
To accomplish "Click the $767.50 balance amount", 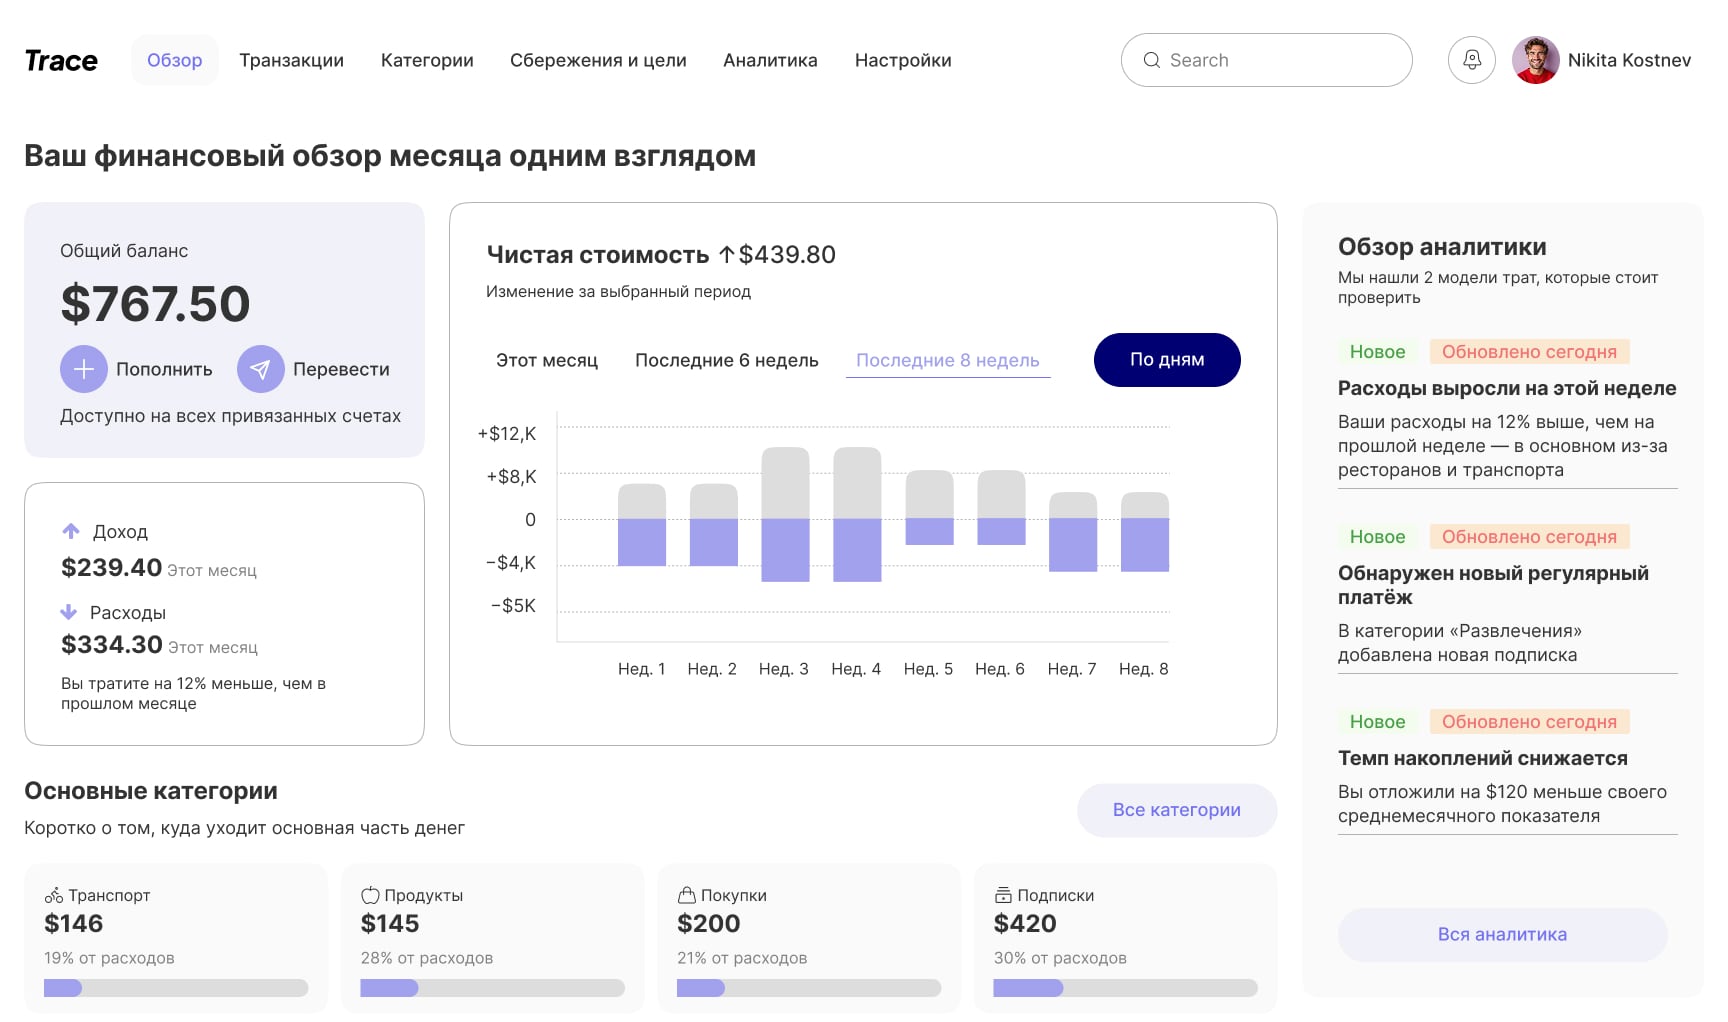I will coord(155,304).
